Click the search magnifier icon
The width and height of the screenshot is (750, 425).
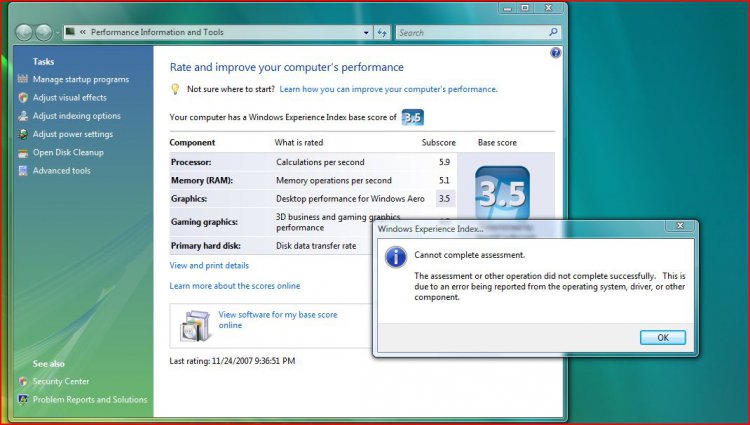tap(553, 32)
